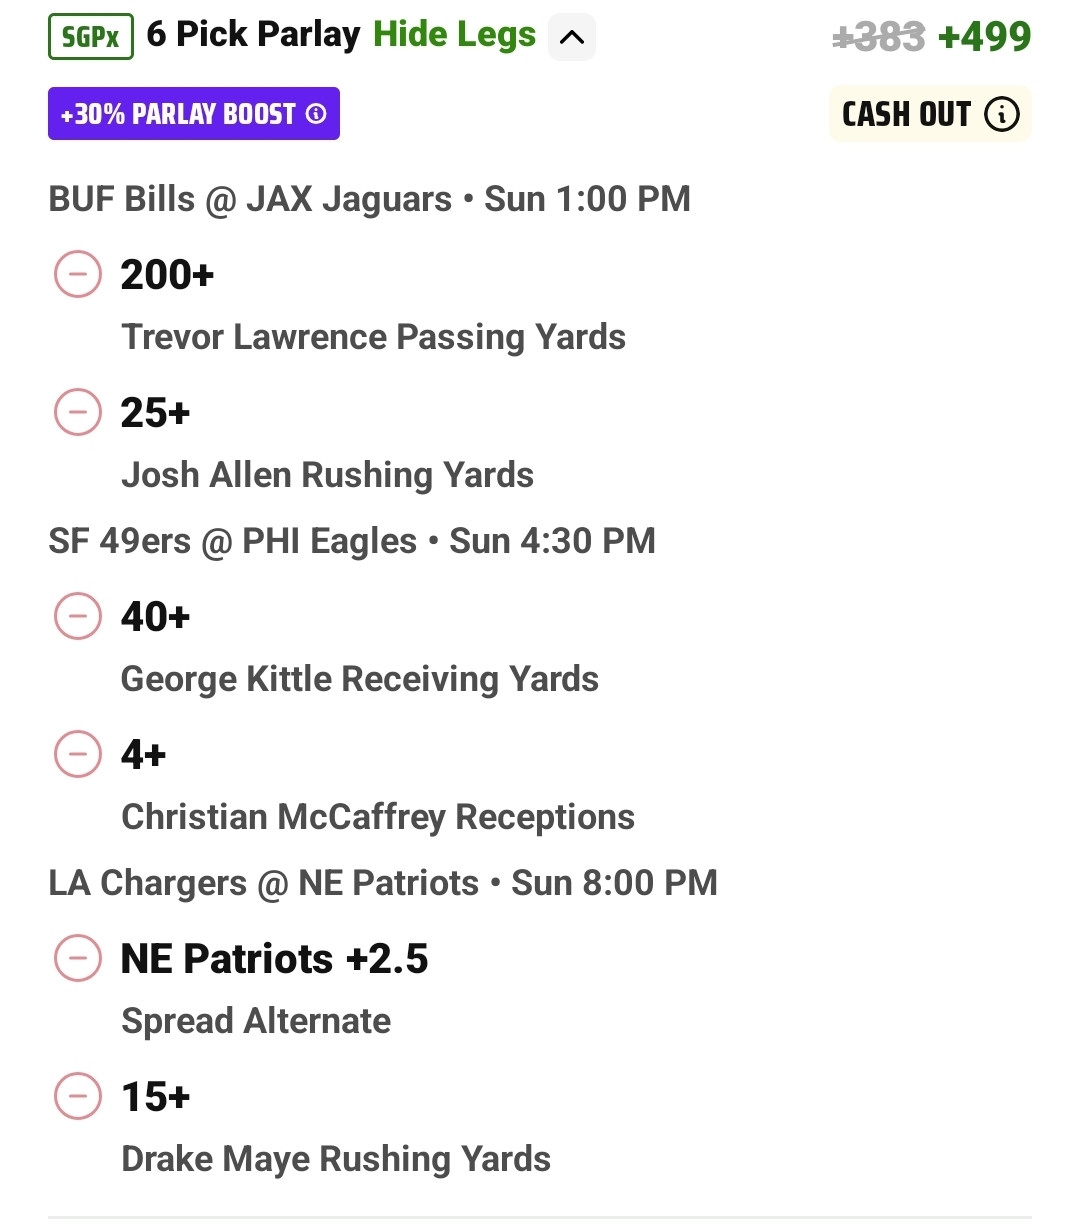1080x1219 pixels.
Task: Select the boosted +499 odds value
Action: click(985, 37)
